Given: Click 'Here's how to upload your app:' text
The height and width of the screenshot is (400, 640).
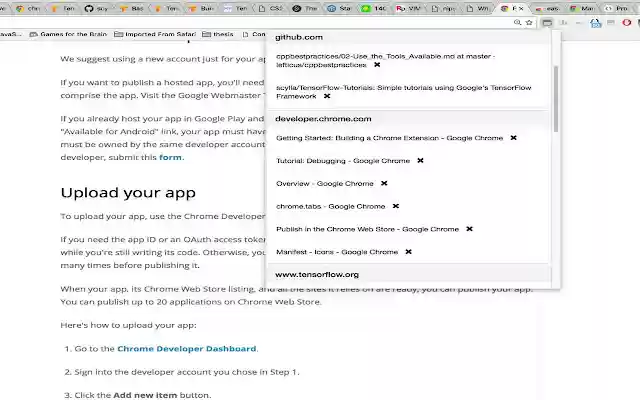Looking at the screenshot, I should pos(129,325).
